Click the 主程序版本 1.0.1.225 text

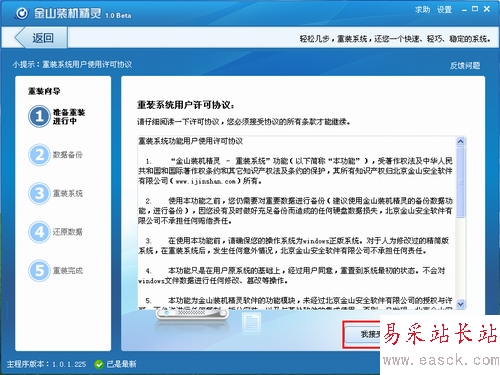46,364
